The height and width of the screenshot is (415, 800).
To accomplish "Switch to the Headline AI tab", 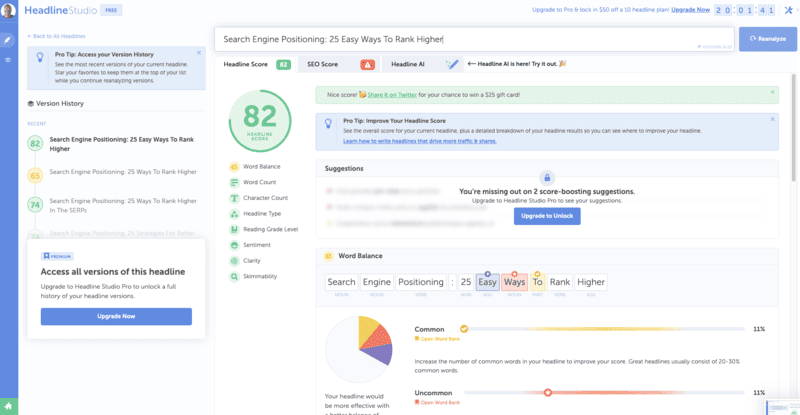I will [x=423, y=64].
